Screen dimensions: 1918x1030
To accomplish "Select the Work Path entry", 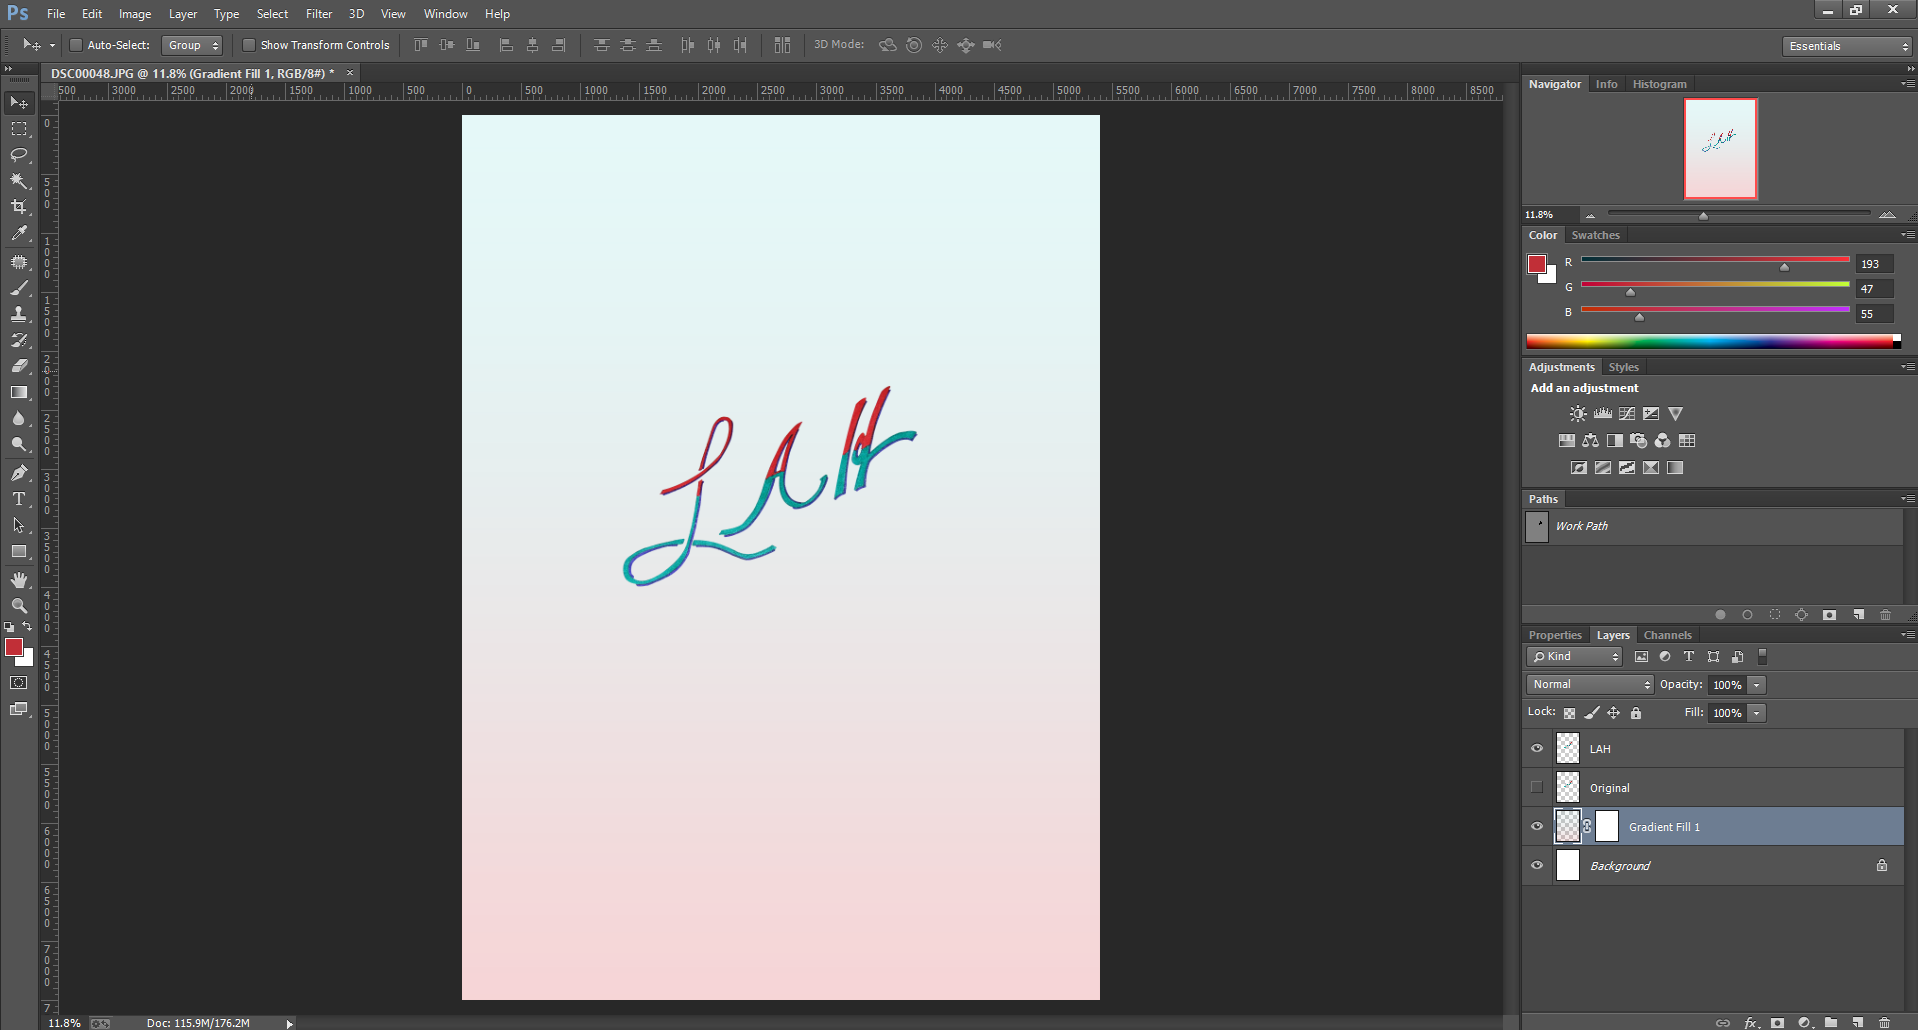I will (x=1713, y=526).
